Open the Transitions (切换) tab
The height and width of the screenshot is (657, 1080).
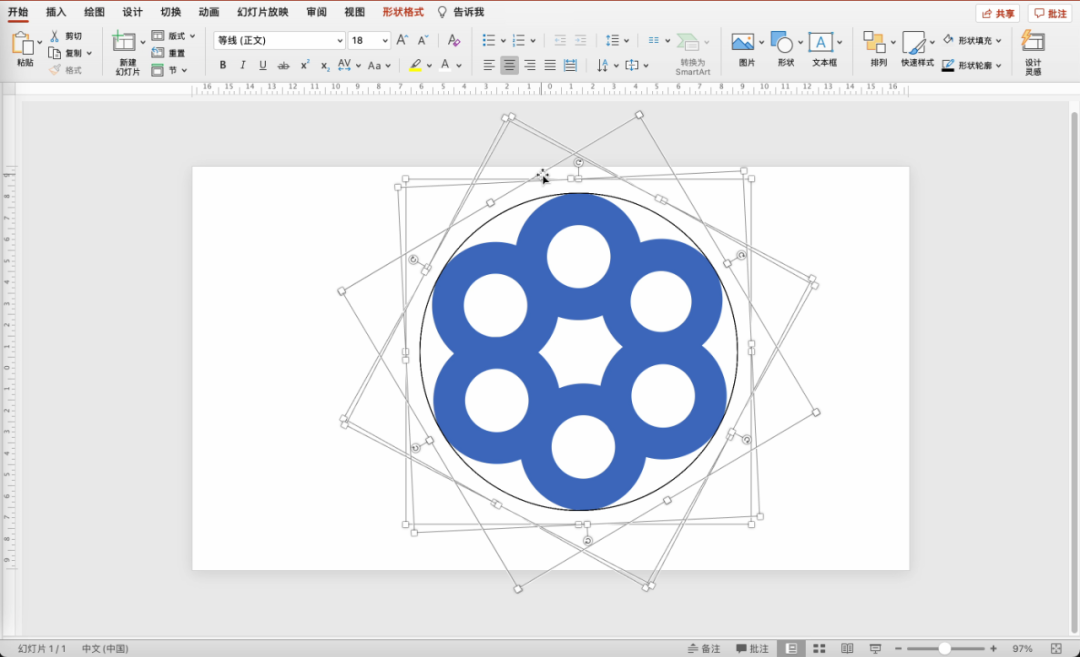coord(171,12)
